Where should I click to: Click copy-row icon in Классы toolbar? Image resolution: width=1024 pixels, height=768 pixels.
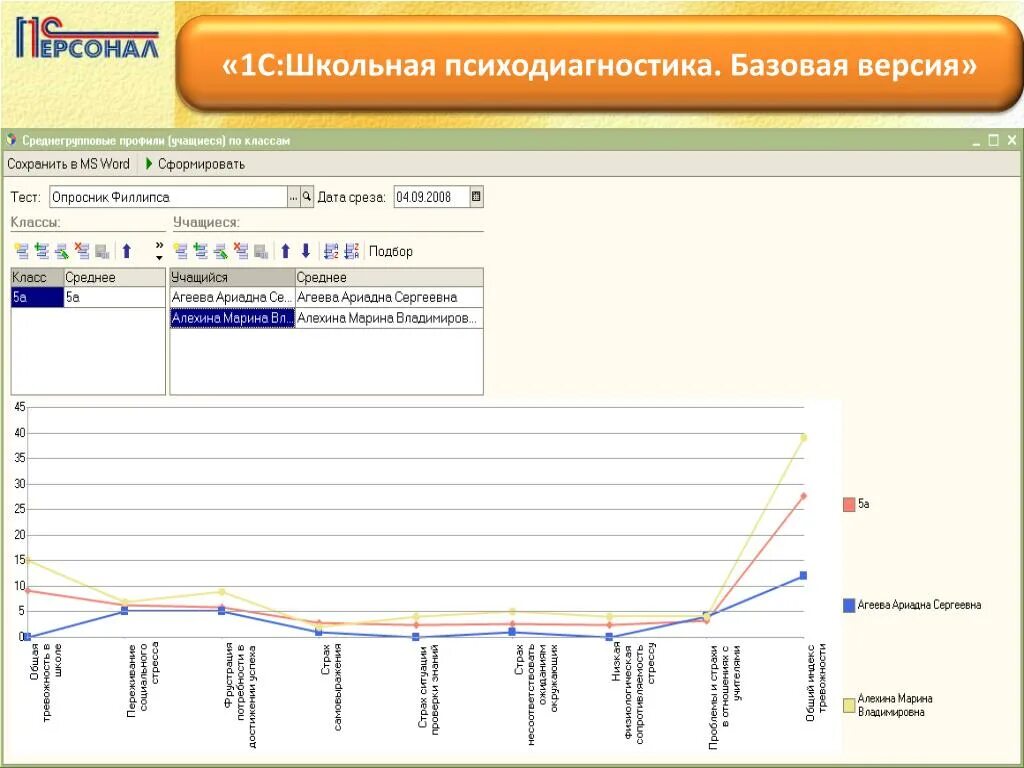coord(42,251)
